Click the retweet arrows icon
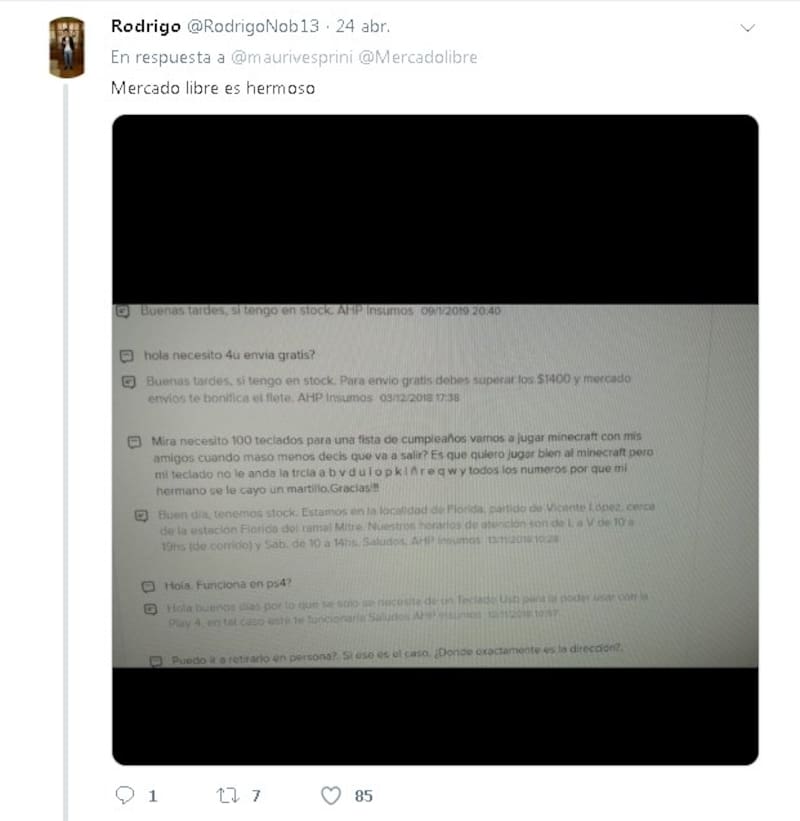This screenshot has height=821, width=800. (x=228, y=795)
